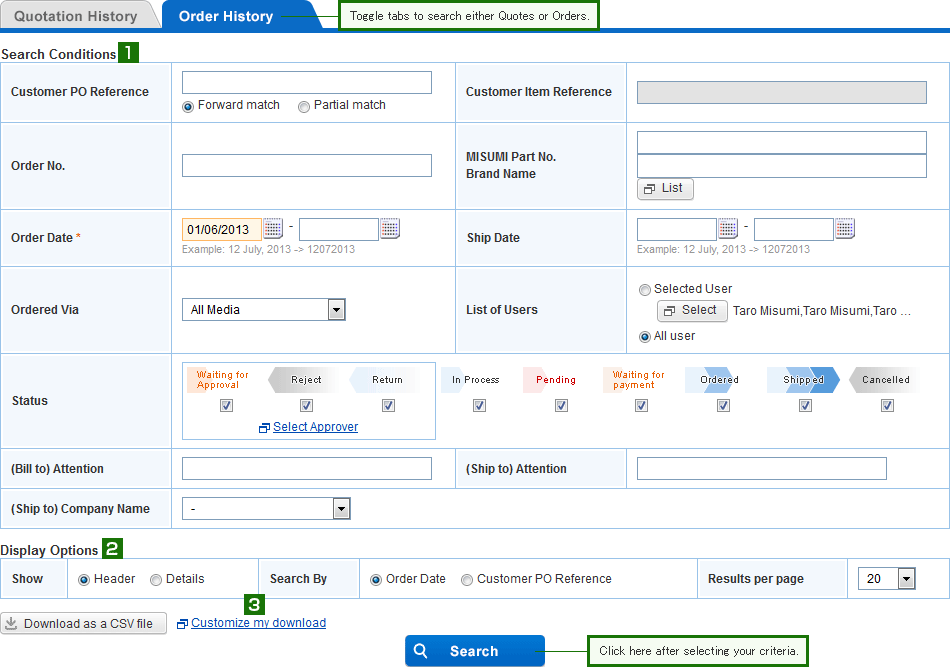Select the Partial match radio button
This screenshot has width=950, height=670.
point(304,106)
